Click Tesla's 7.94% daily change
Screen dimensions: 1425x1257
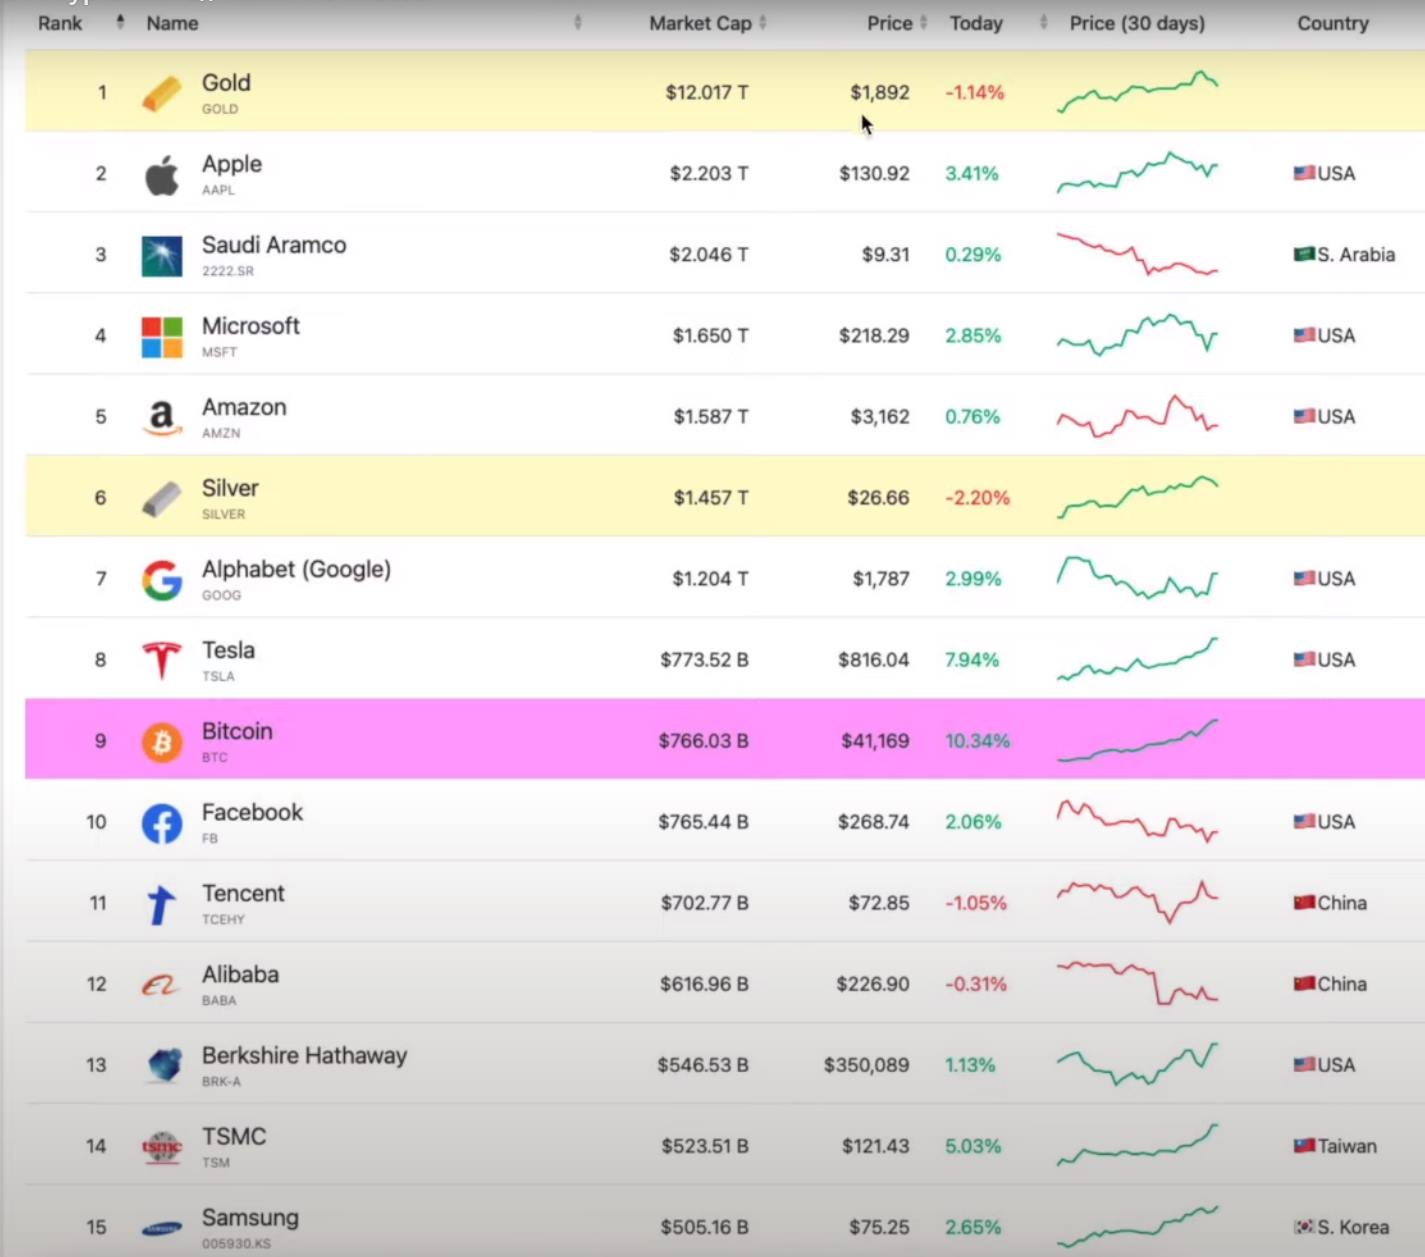click(x=972, y=660)
